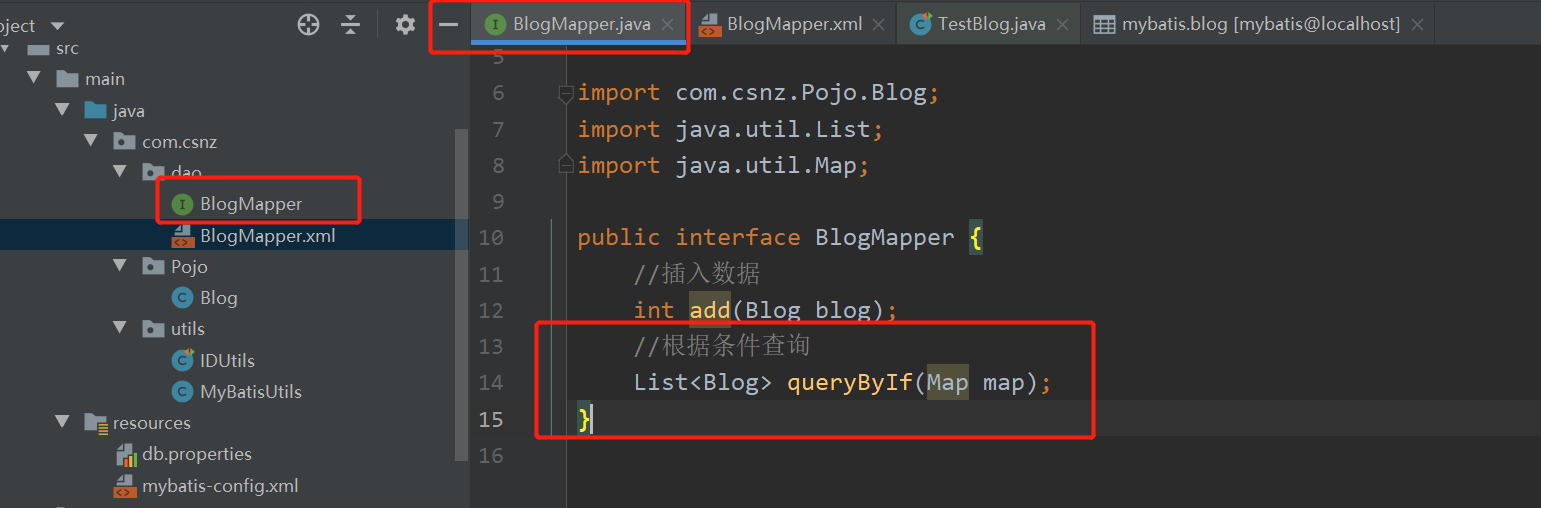Image resolution: width=1541 pixels, height=508 pixels.
Task: Open mybatis-config.xml file
Action: (220, 486)
